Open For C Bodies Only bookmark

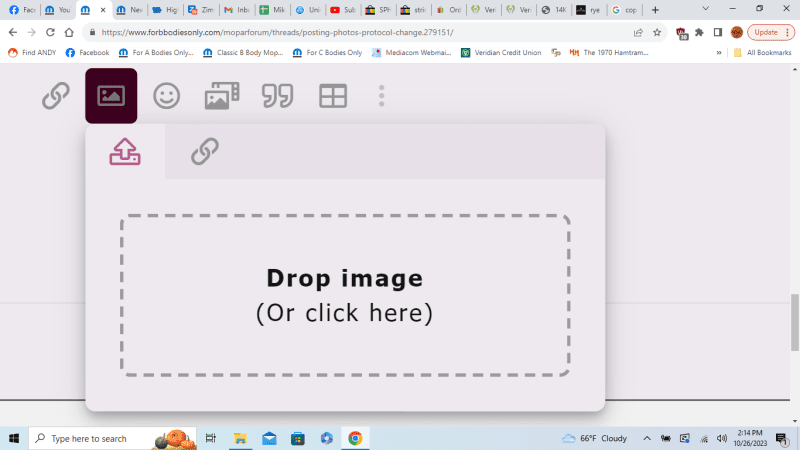(327, 53)
